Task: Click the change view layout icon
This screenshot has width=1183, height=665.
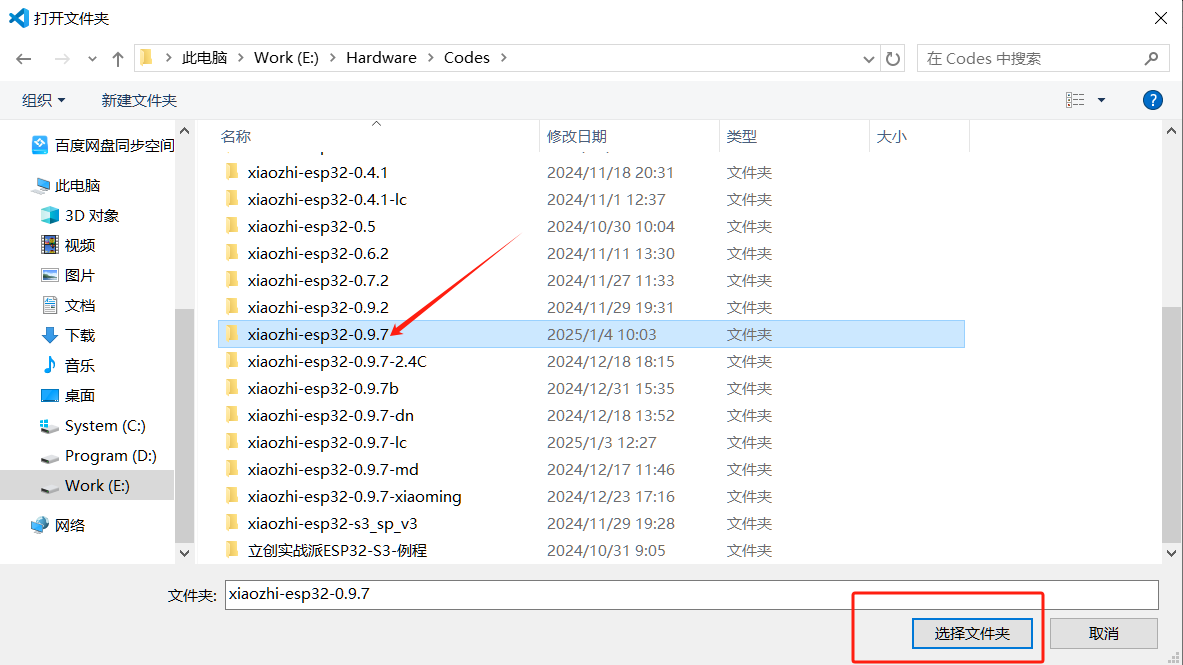Action: (1075, 100)
